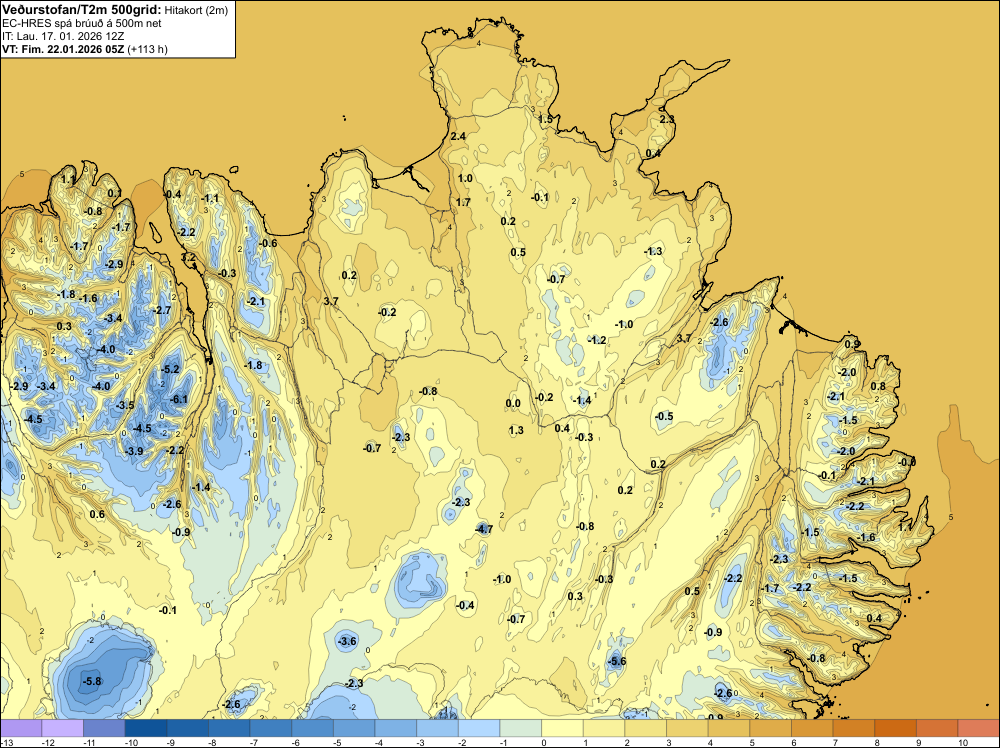Click the -0.5 temperature reading
Image resolution: width=1000 pixels, height=748 pixels.
tap(664, 416)
